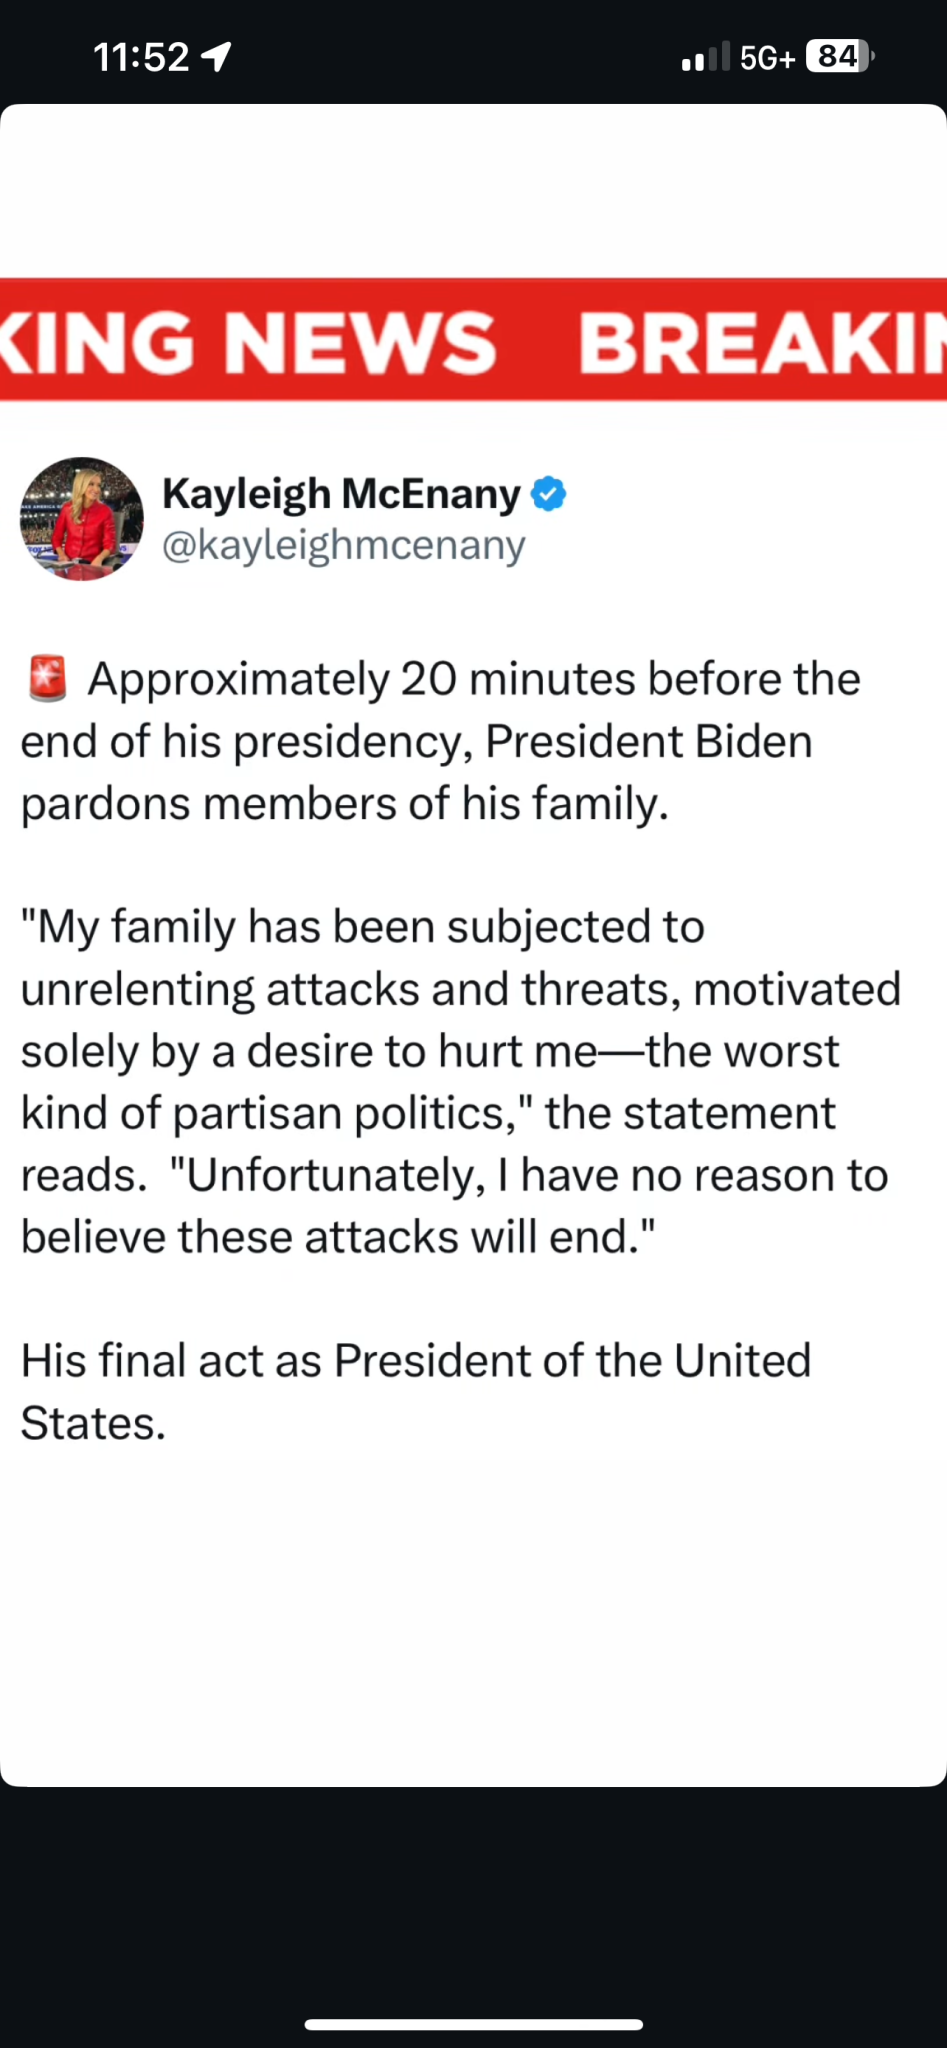Open the @kayleighmcenany handle link
Viewport: 947px width, 2048px height.
pos(343,546)
